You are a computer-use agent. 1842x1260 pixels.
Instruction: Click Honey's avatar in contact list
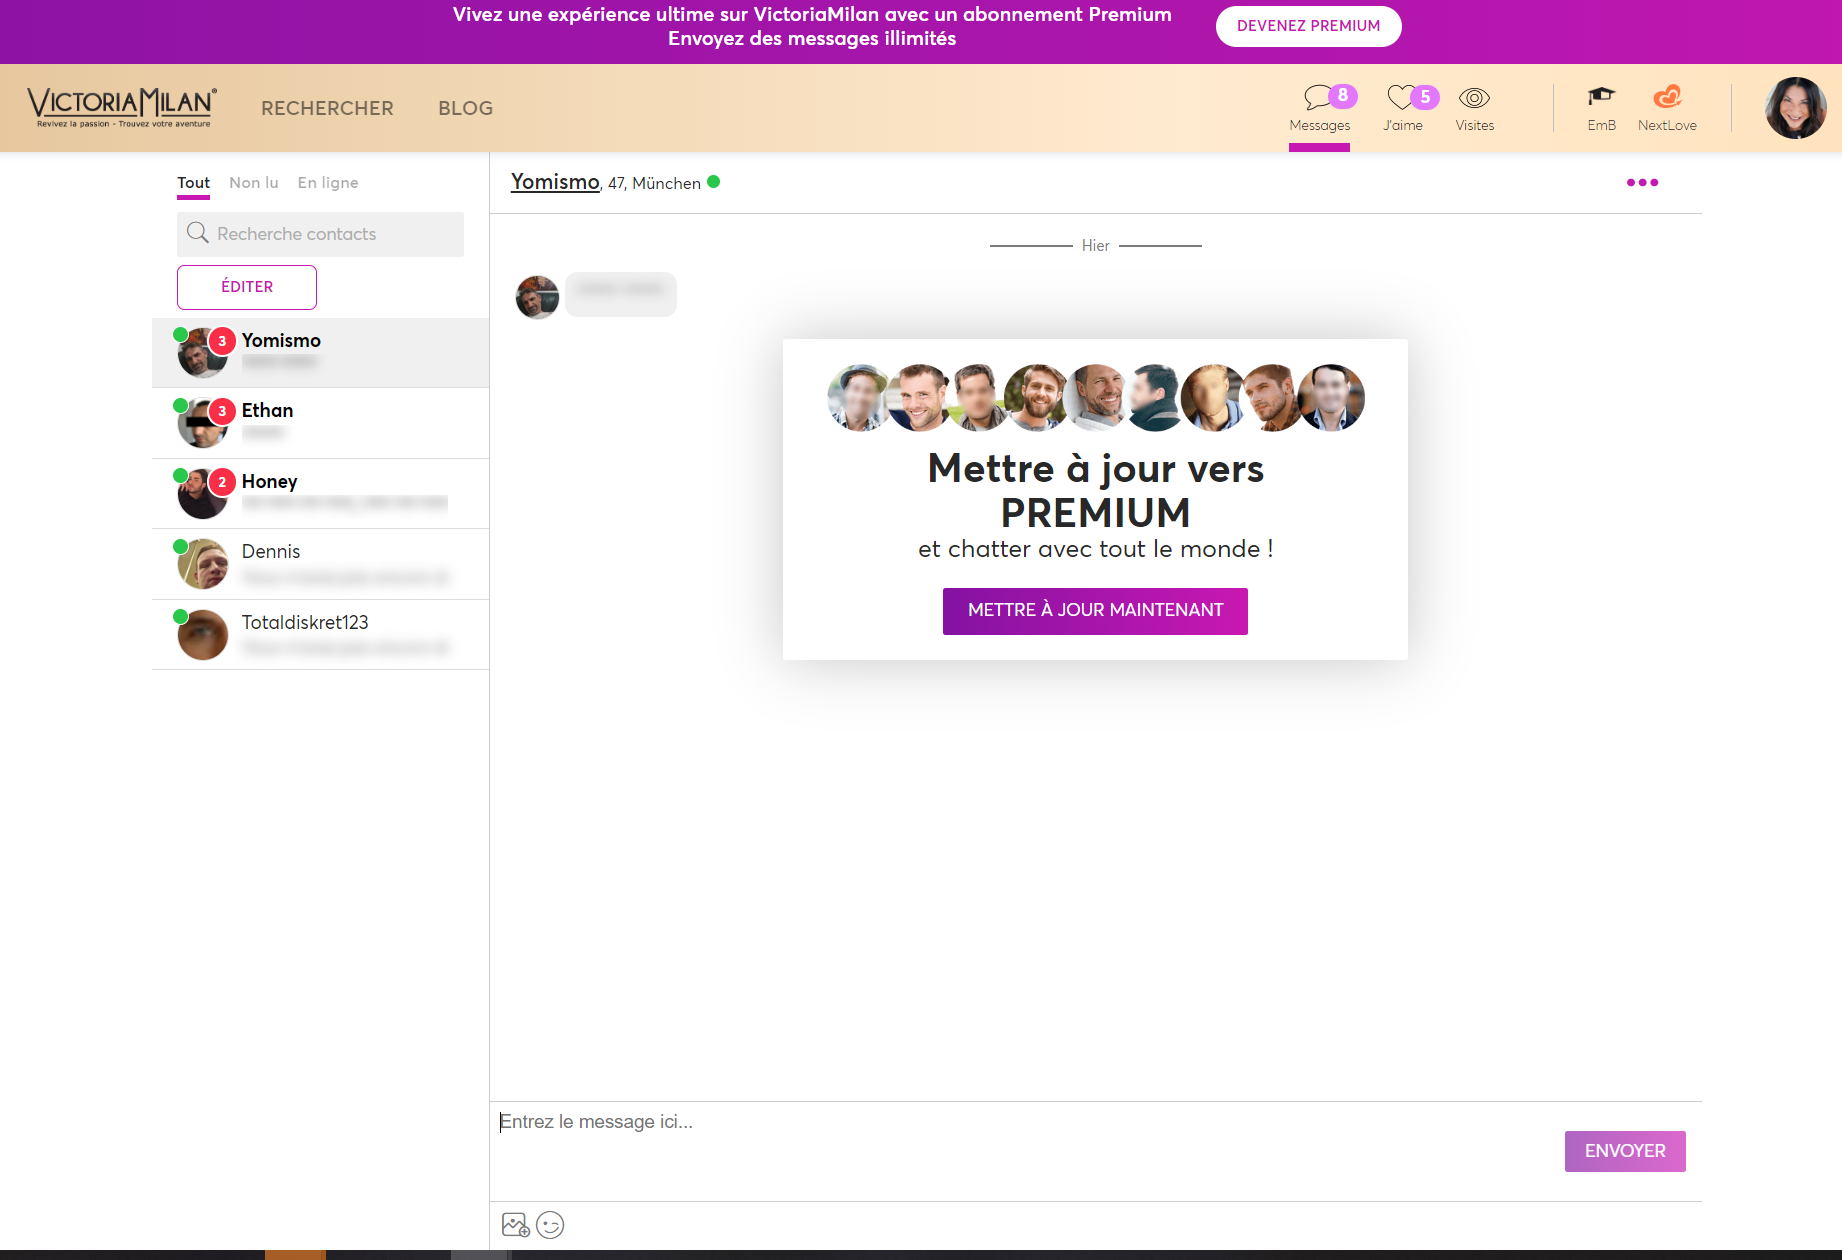(x=202, y=494)
